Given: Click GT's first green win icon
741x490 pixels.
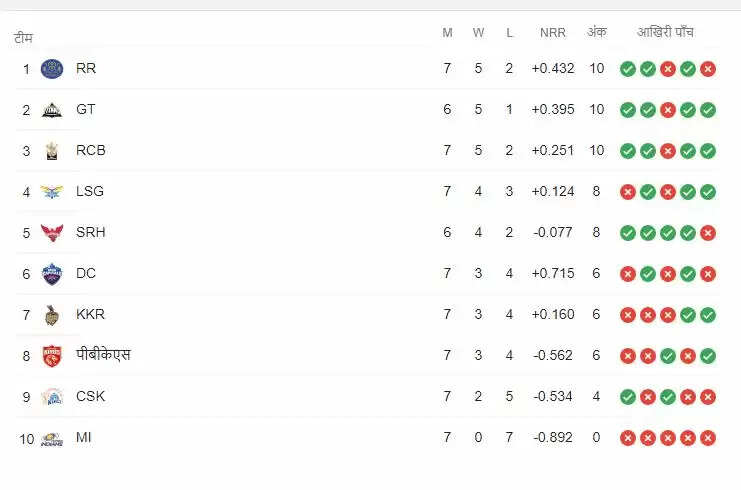Looking at the screenshot, I should click(628, 110).
